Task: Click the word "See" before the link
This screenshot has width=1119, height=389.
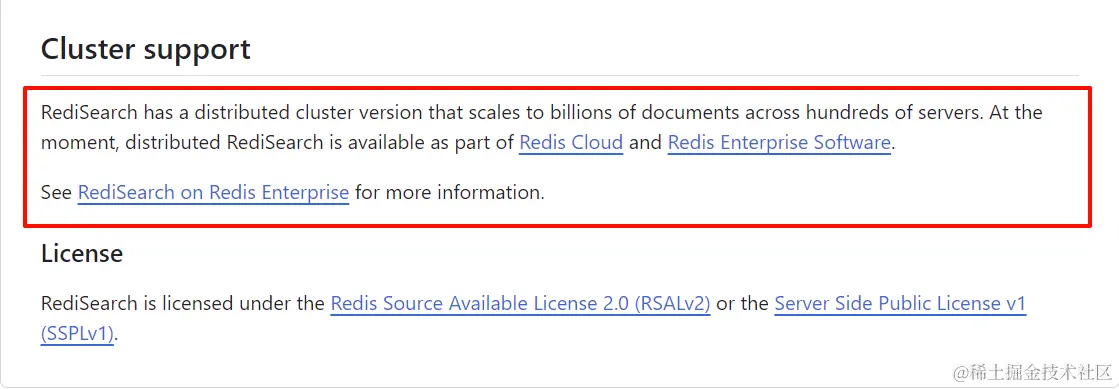Action: point(57,193)
